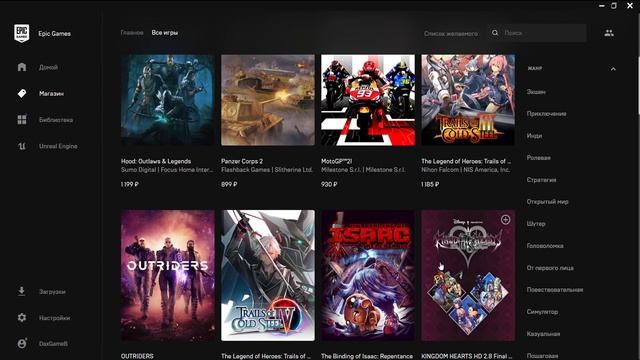Viewport: 640px width, 360px height.
Task: Click the 899 ₽ price
Action: (229, 184)
